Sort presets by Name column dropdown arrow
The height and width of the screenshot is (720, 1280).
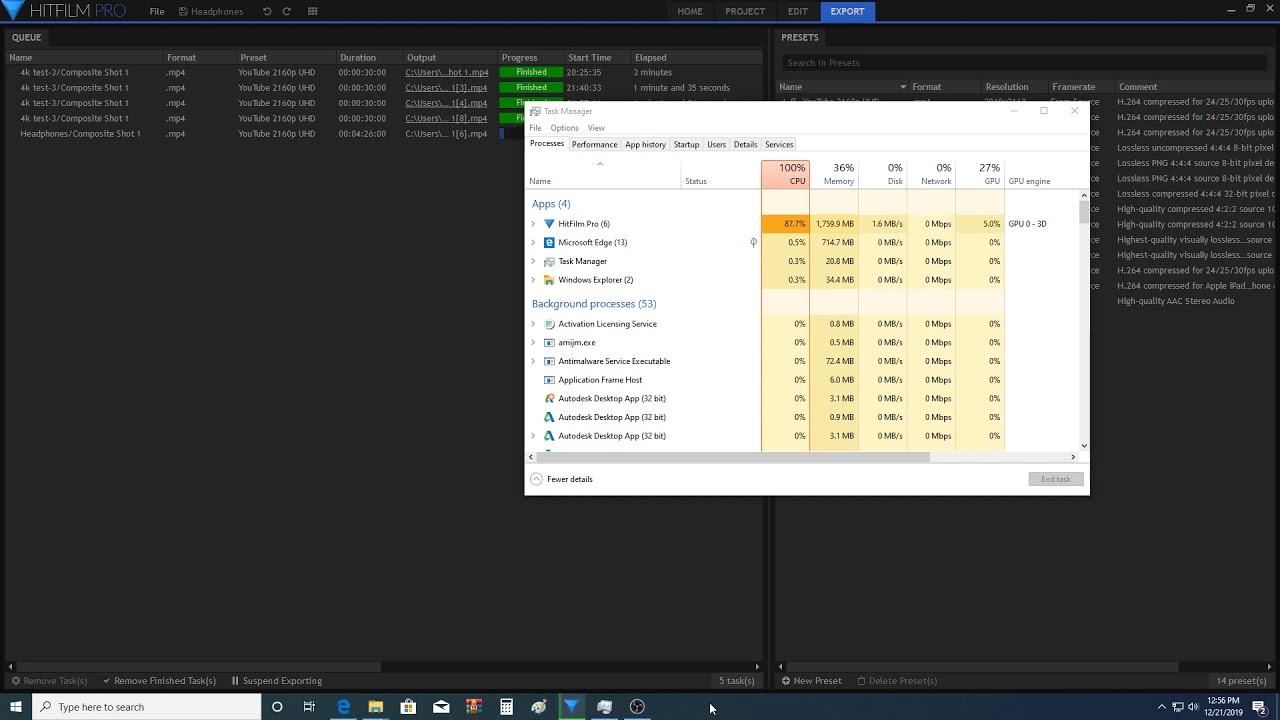pyautogui.click(x=903, y=87)
